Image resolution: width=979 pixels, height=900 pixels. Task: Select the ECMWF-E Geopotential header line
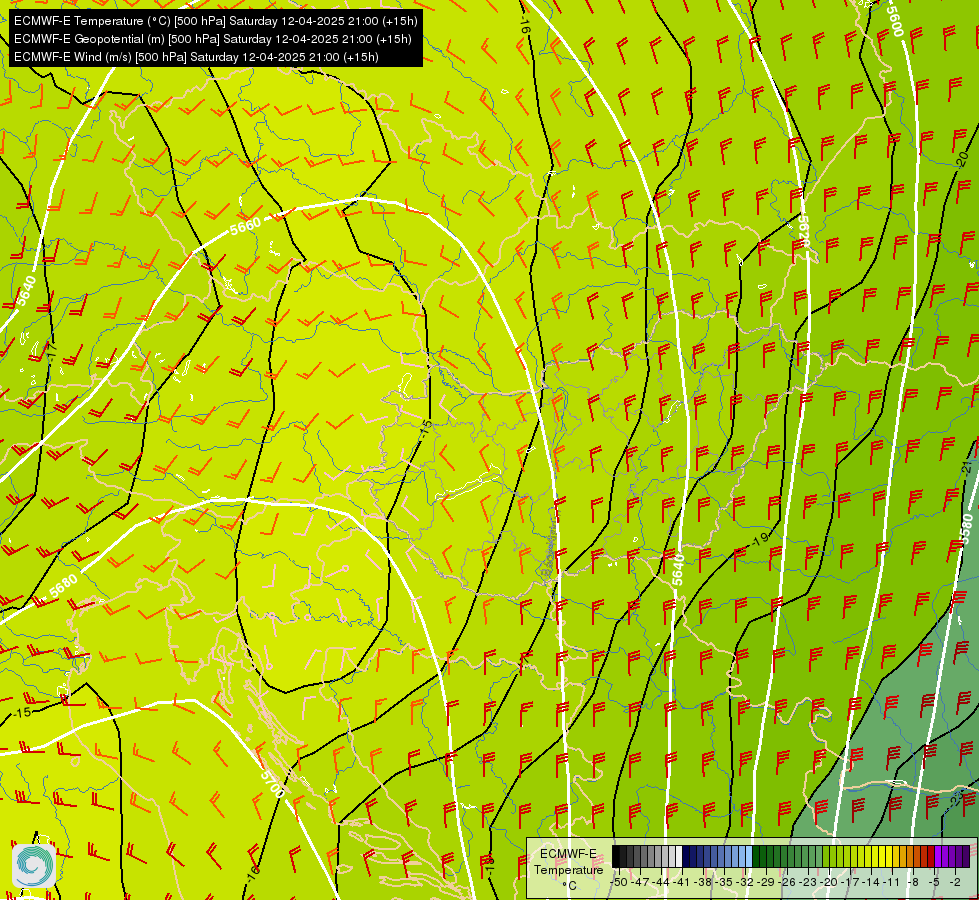point(212,39)
